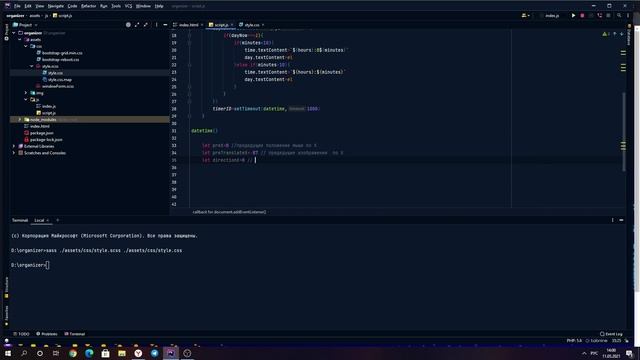
Task: Select package-lock.json file in tree
Action: point(46,140)
